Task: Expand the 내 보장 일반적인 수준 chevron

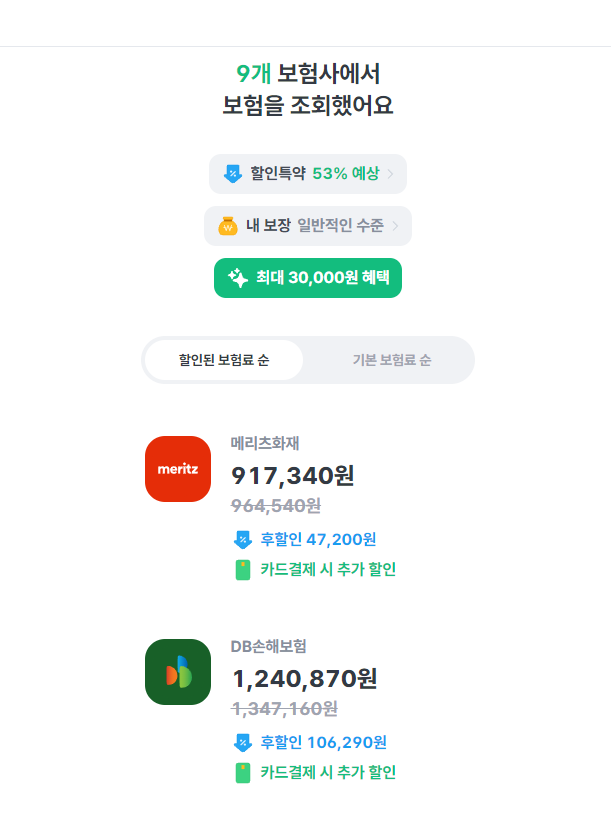Action: click(x=395, y=226)
